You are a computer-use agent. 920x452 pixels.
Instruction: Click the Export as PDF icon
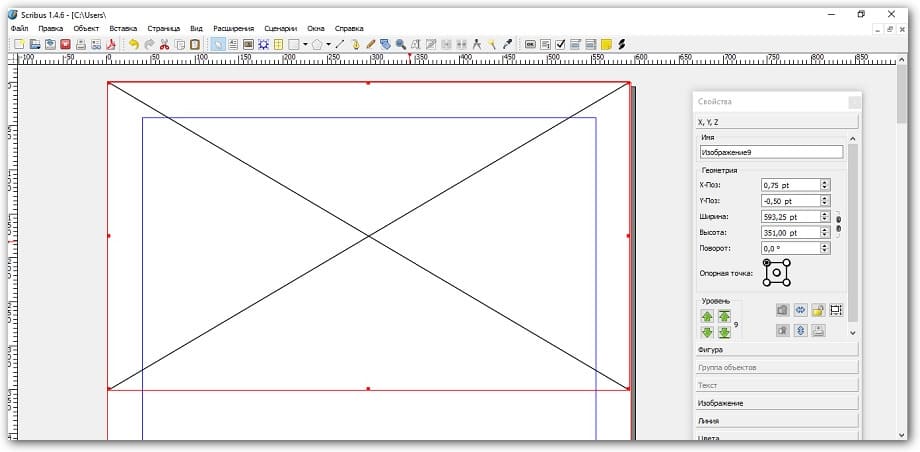111,44
